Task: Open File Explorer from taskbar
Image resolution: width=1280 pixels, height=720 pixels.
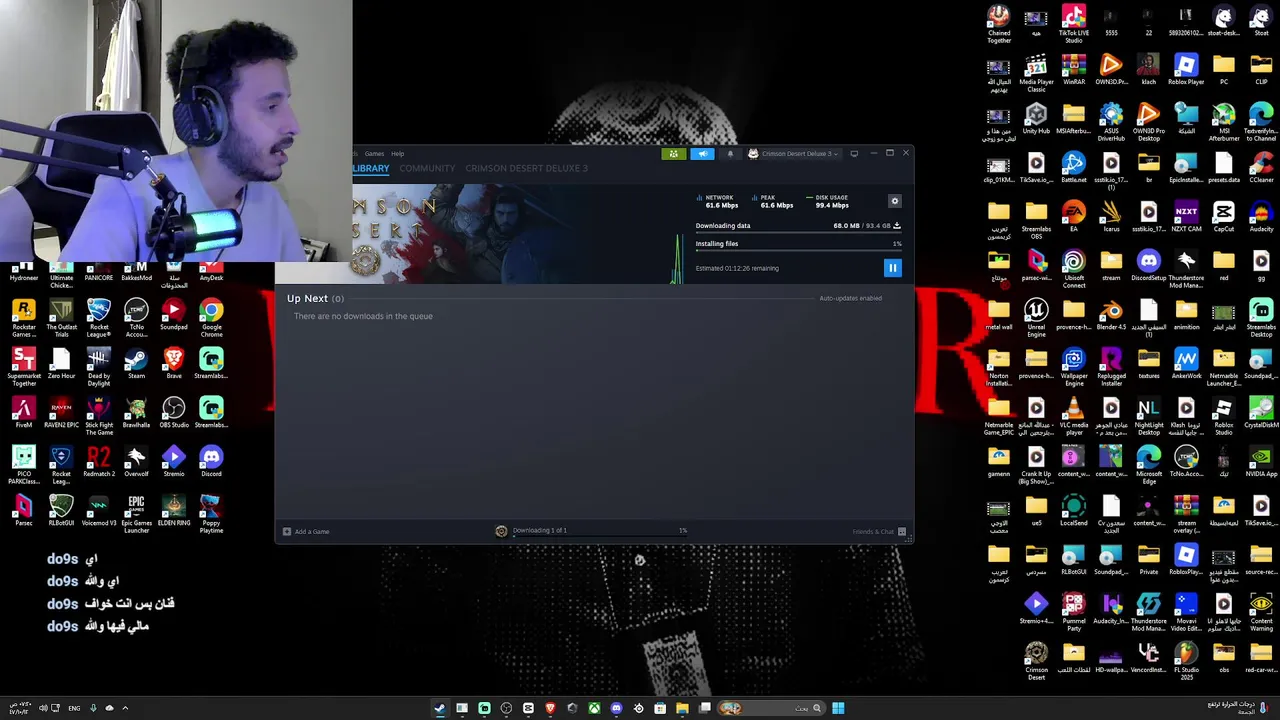Action: pos(682,708)
